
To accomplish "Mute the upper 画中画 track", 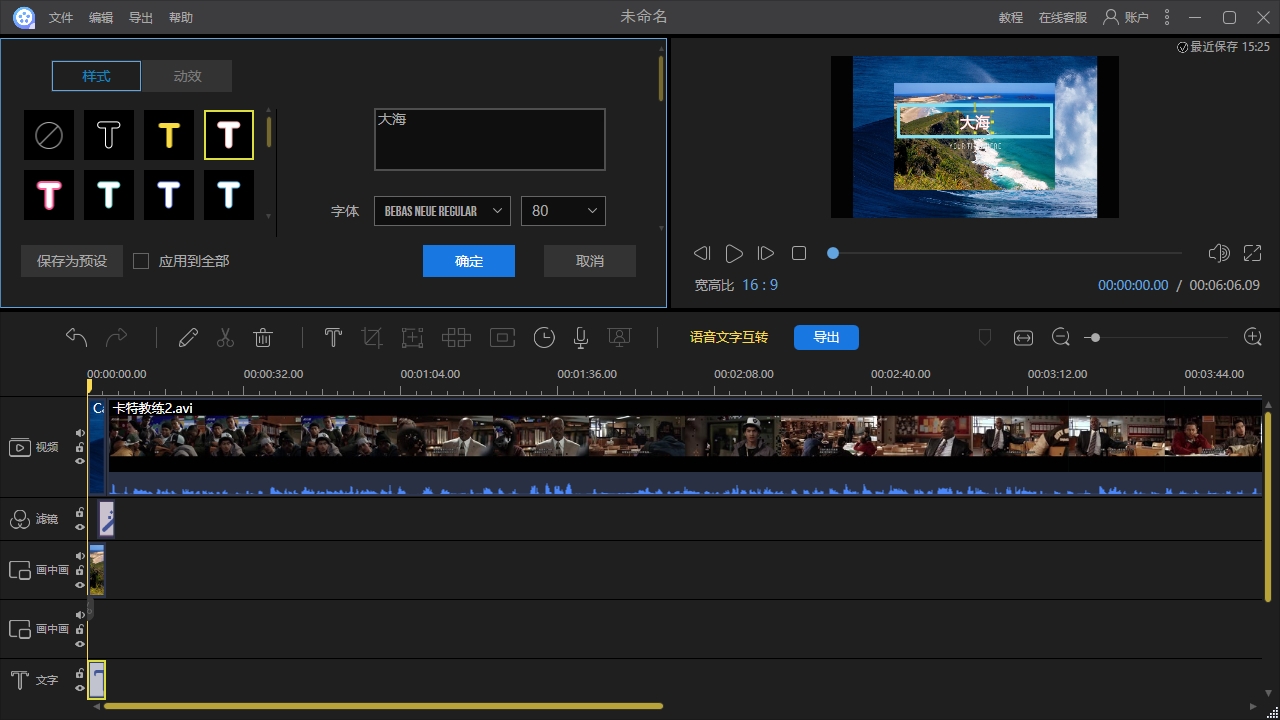I will coord(80,556).
